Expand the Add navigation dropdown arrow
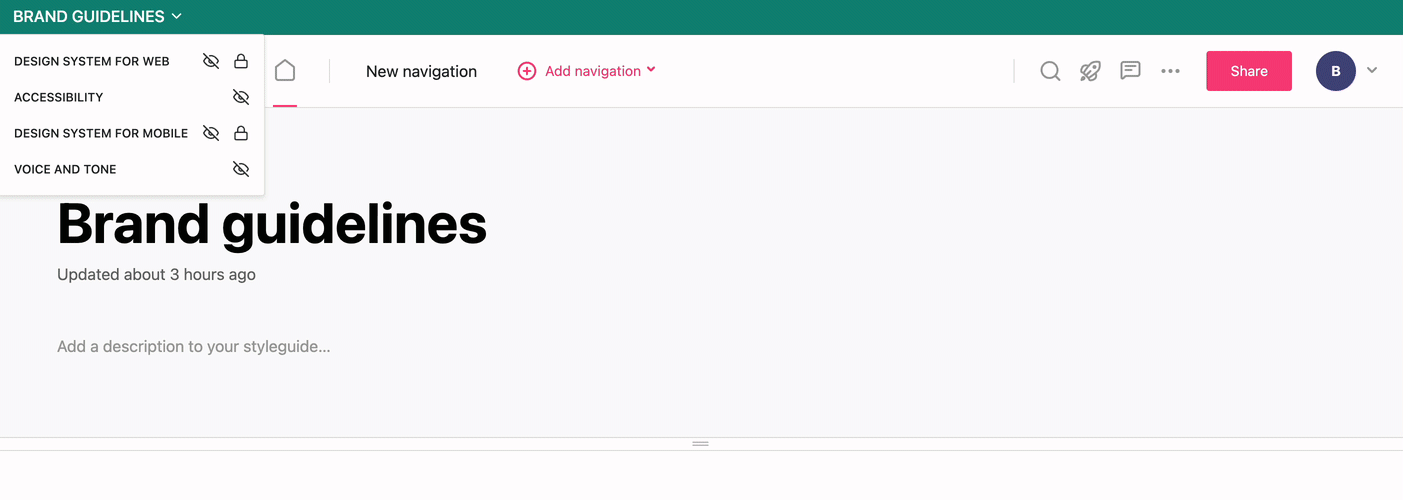Screen dimensions: 1403x500 [651, 70]
